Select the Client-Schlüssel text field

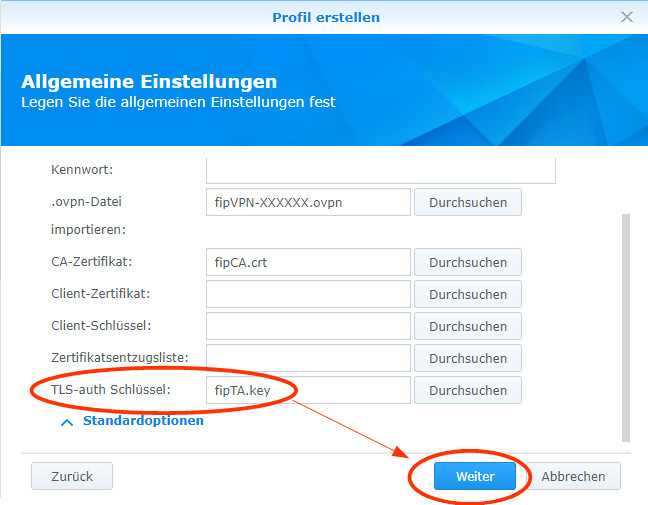click(x=308, y=326)
